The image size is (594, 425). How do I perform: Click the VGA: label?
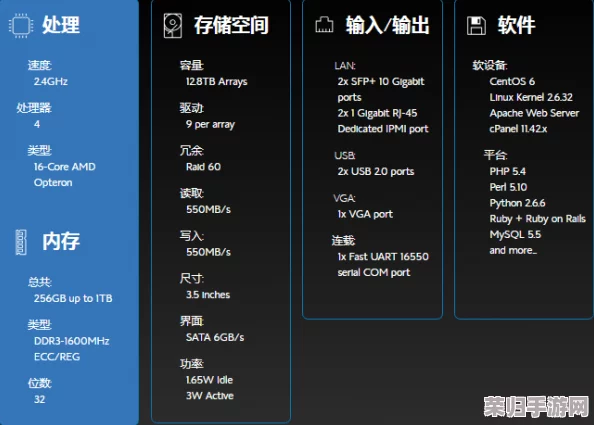pyautogui.click(x=344, y=198)
